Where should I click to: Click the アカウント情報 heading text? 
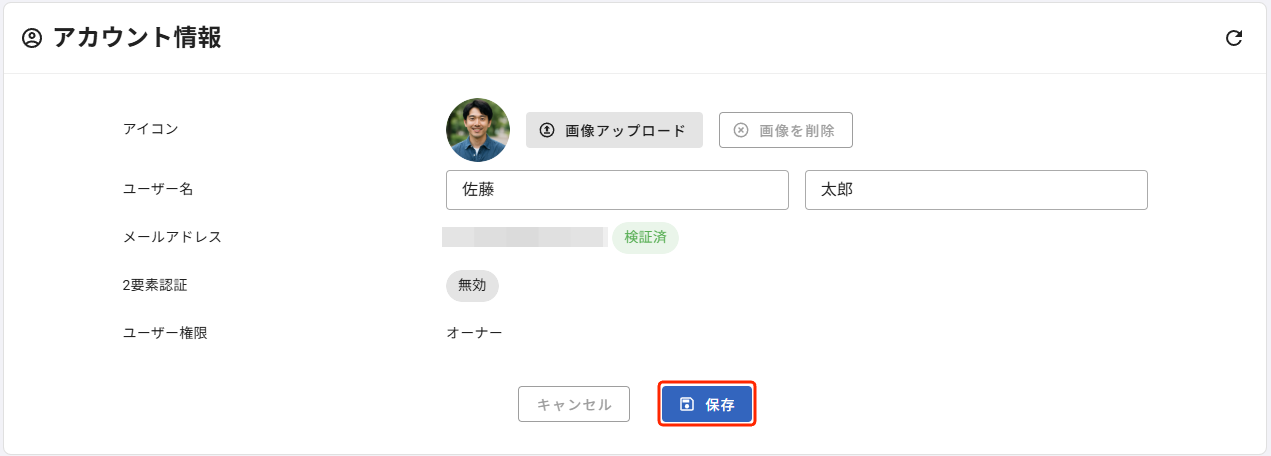(137, 38)
